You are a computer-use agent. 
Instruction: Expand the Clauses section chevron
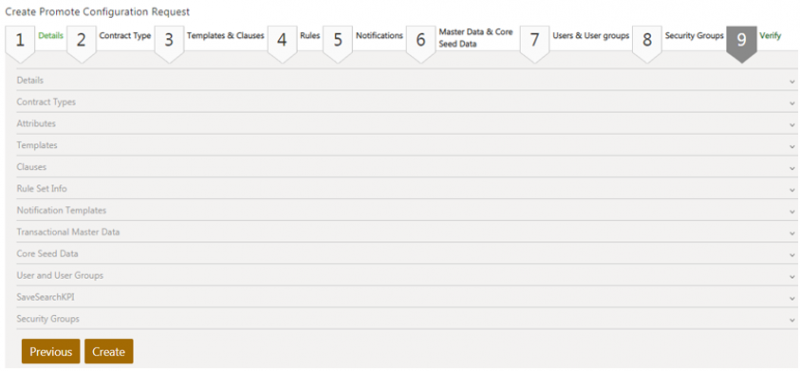pyautogui.click(x=792, y=168)
